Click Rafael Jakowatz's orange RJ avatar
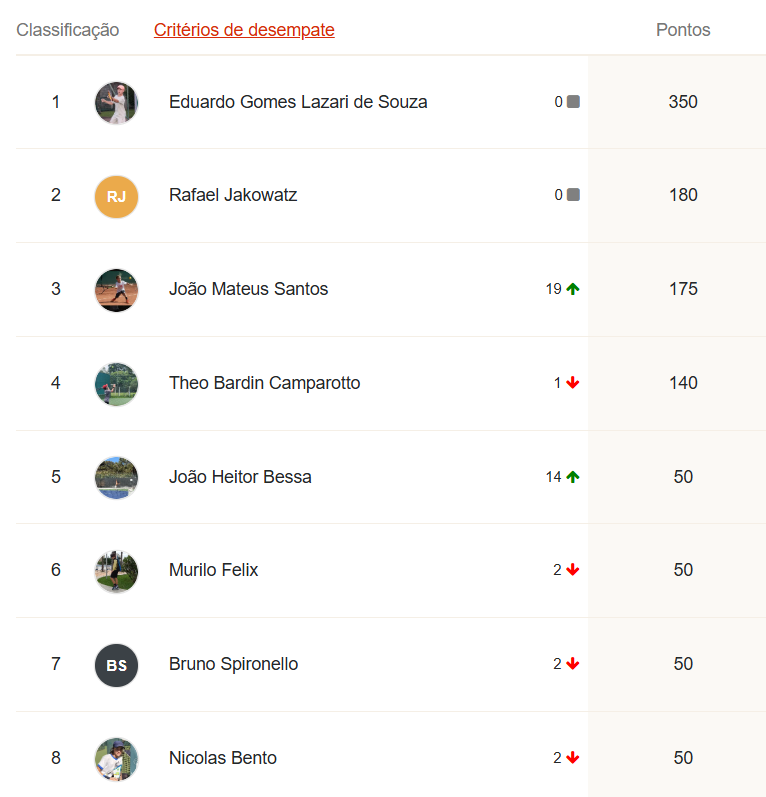The height and width of the screenshot is (797, 766). [116, 196]
